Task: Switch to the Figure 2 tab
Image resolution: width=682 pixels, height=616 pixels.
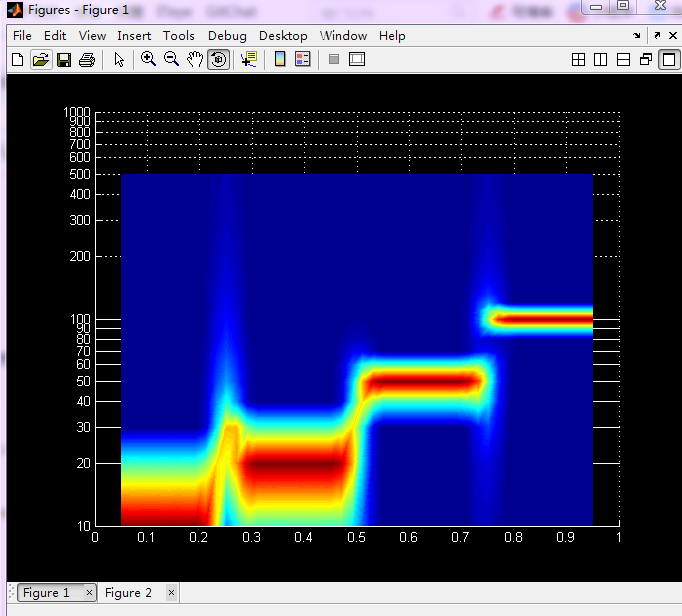Action: [x=129, y=593]
